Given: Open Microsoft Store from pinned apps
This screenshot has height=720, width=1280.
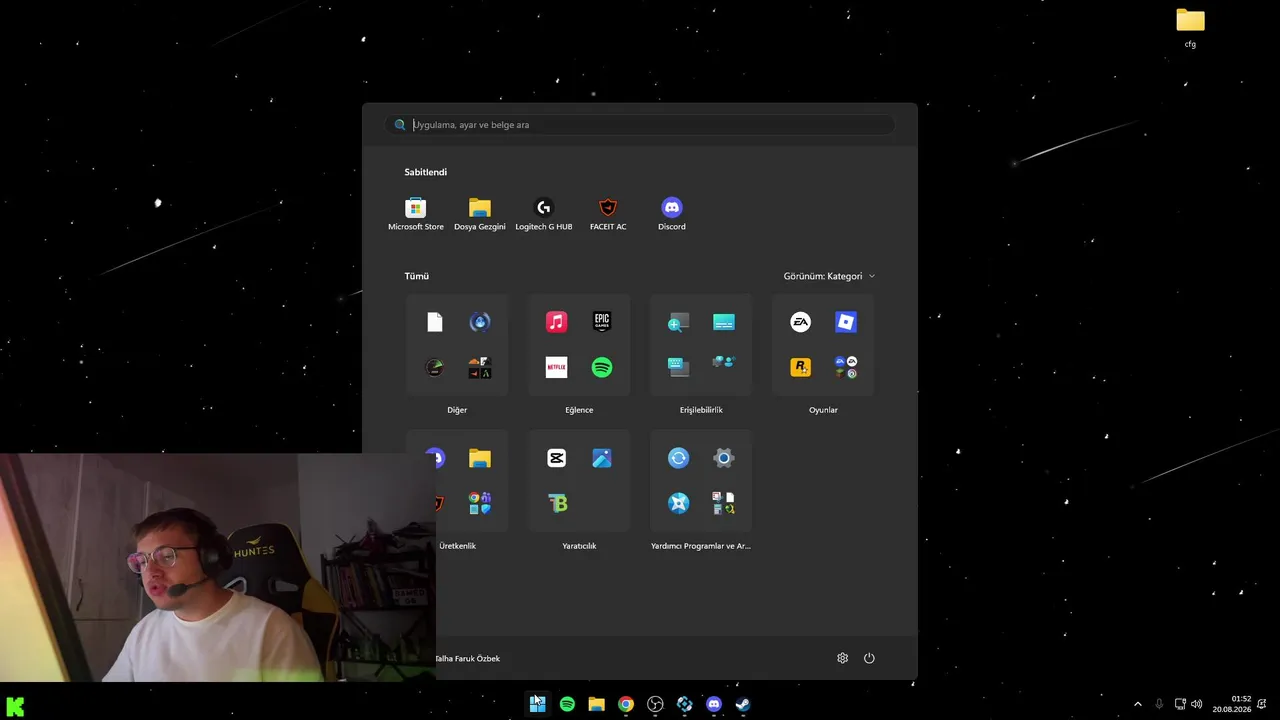Looking at the screenshot, I should 416,214.
